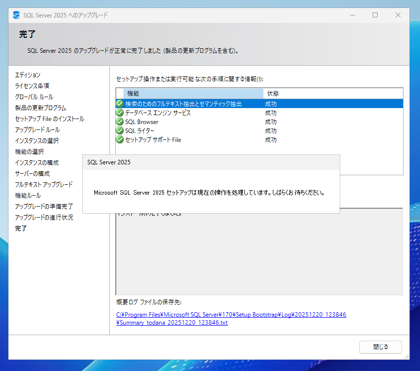Click the フルテキスト アップグレード step in sidebar
The height and width of the screenshot is (371, 420).
coord(44,184)
